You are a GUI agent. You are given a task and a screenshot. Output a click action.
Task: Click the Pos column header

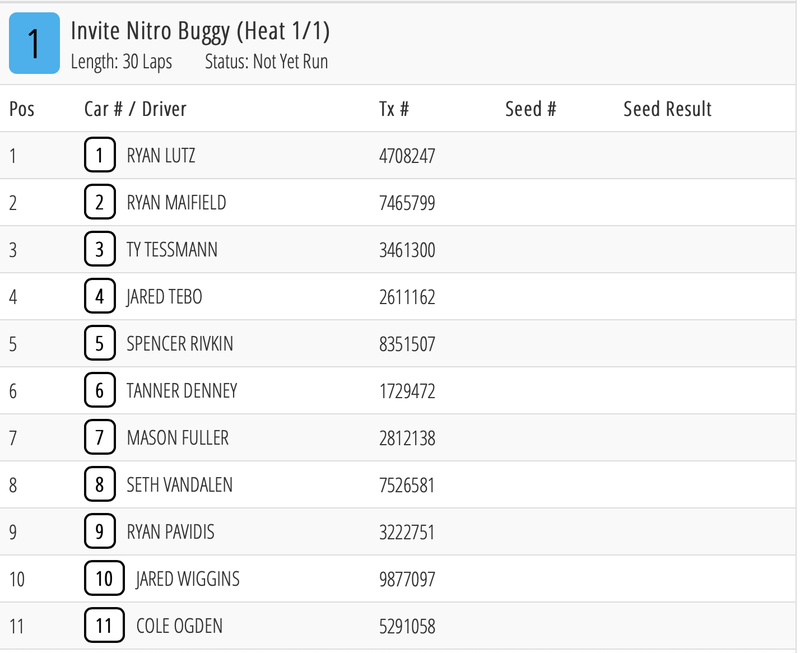pyautogui.click(x=22, y=109)
